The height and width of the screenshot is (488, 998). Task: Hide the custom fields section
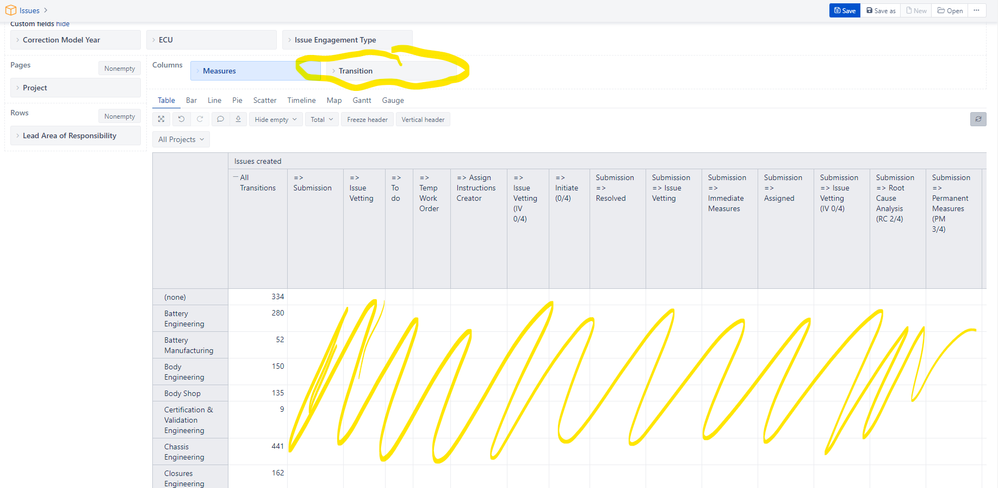[62, 24]
